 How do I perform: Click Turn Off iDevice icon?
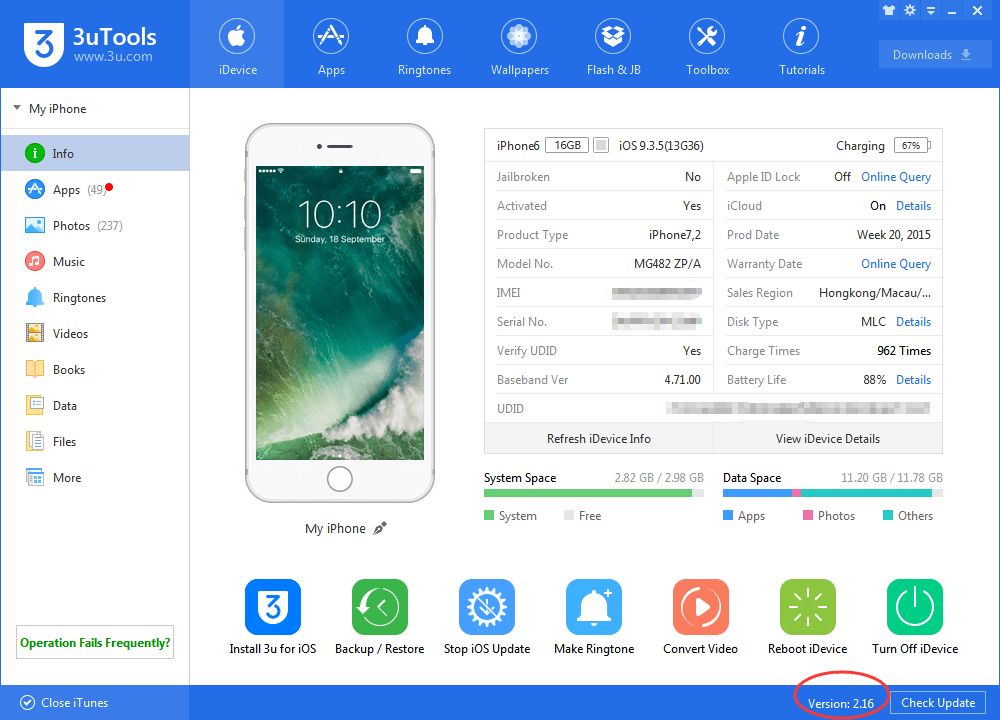tap(914, 607)
